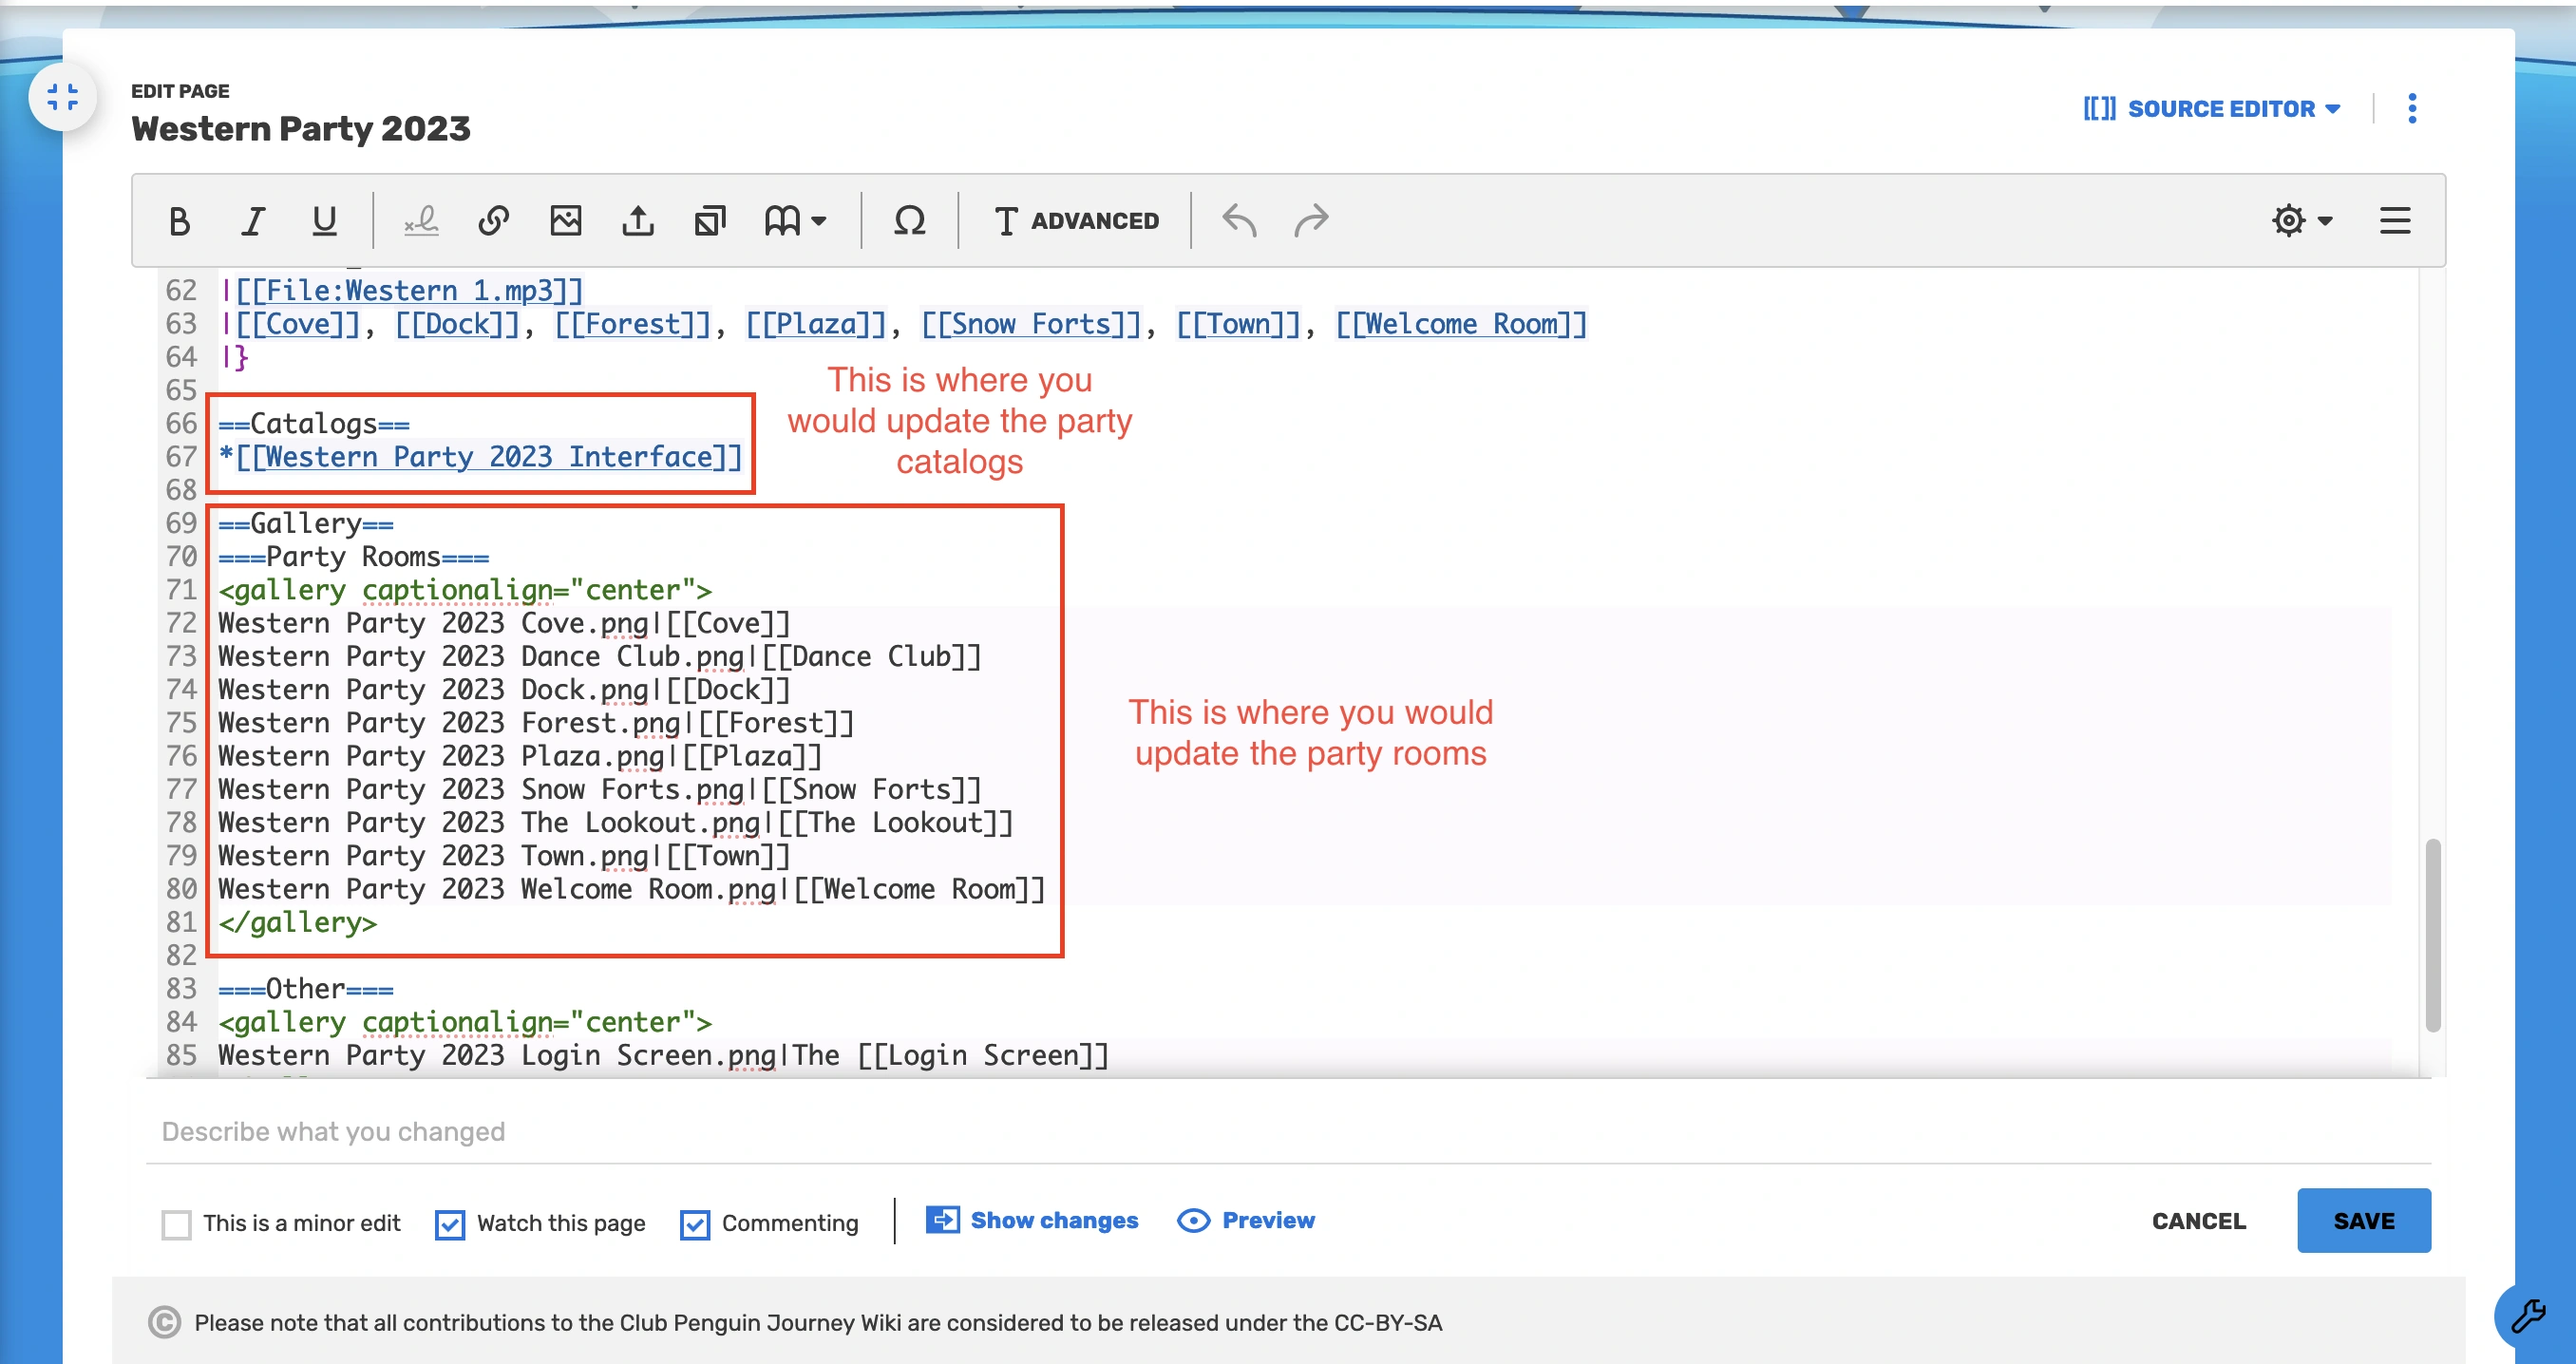Screen dimensions: 2576x1364
Task: Toggle the Commenting checkbox
Action: click(695, 1224)
